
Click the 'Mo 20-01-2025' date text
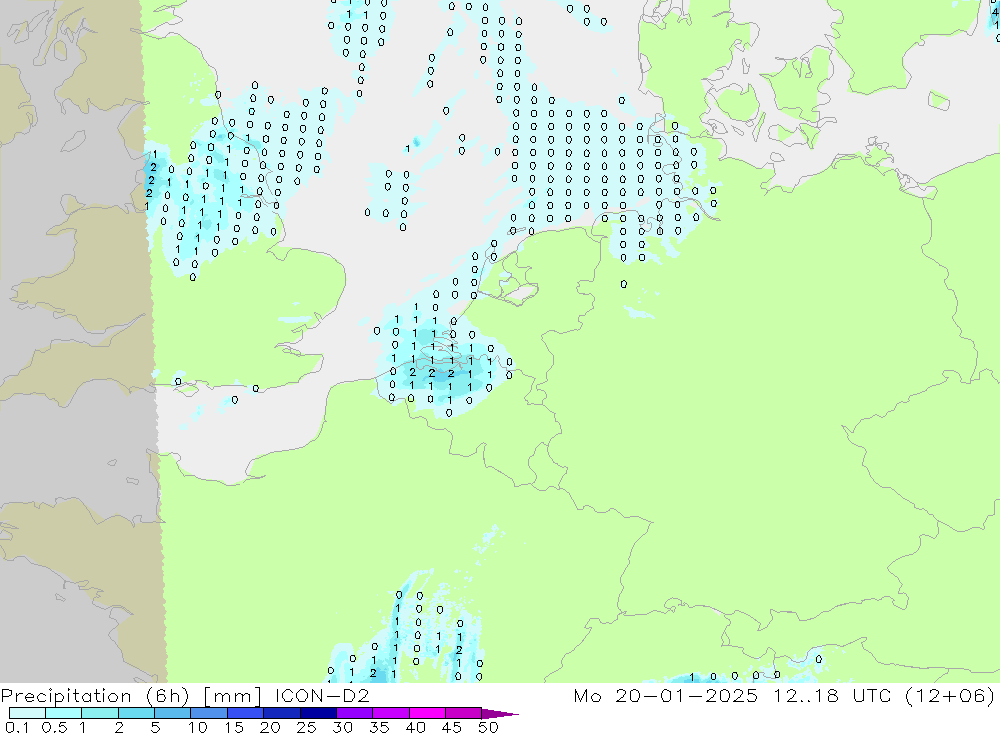666,695
